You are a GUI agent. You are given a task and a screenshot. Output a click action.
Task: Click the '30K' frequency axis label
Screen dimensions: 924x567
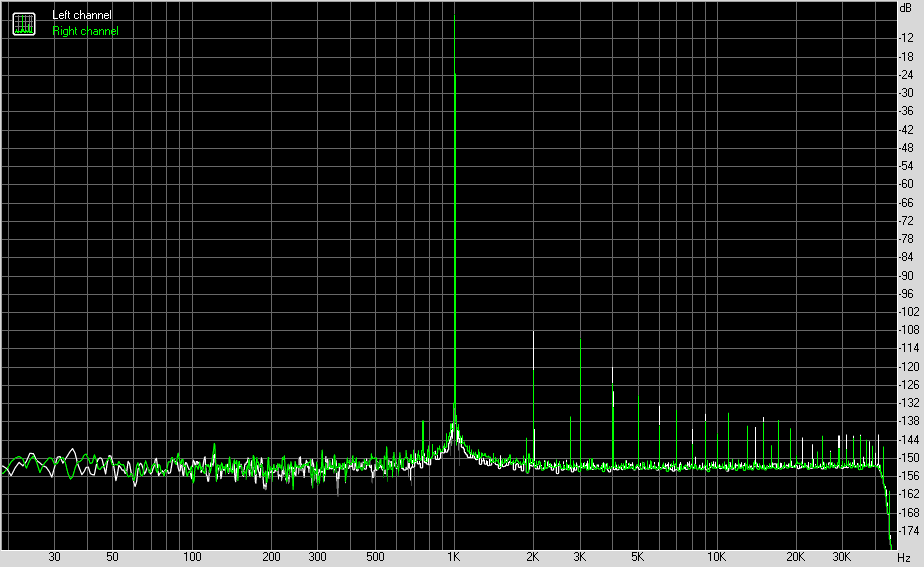pos(842,557)
